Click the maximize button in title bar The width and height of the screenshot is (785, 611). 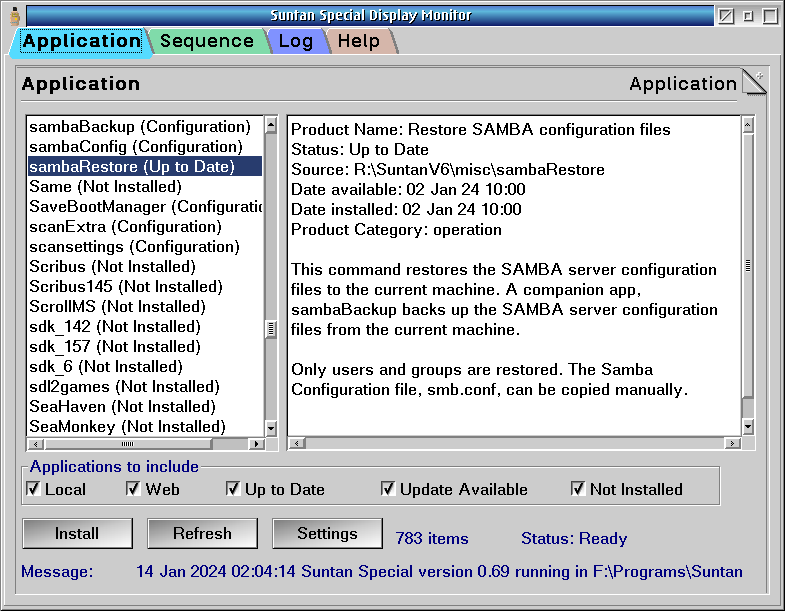tap(770, 16)
